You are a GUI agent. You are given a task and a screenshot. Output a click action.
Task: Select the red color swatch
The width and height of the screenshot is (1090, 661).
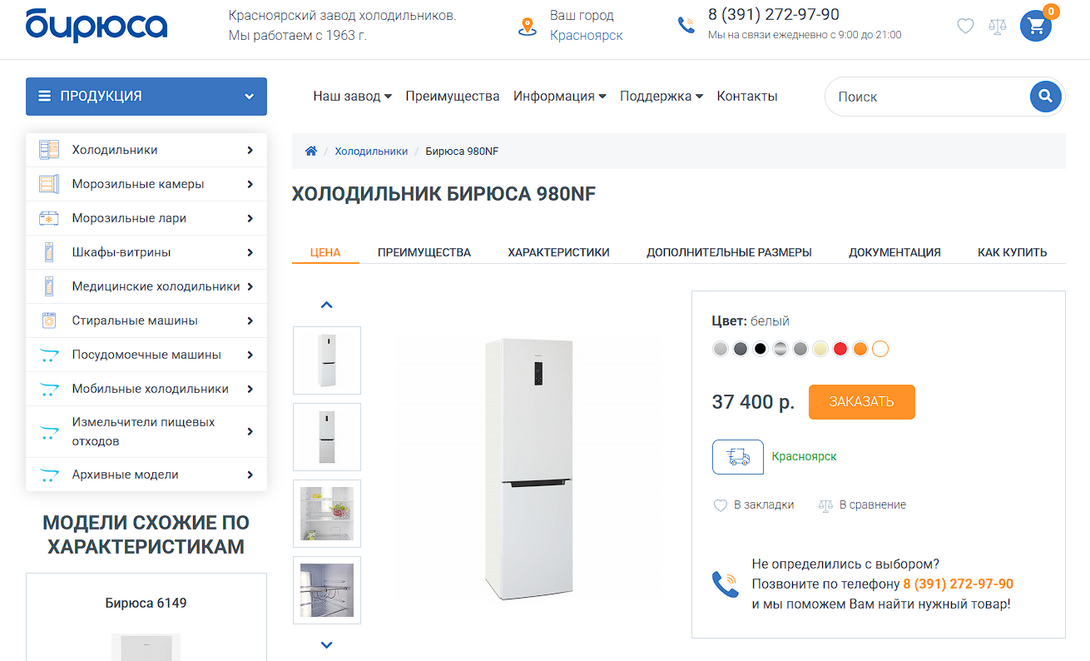[840, 349]
